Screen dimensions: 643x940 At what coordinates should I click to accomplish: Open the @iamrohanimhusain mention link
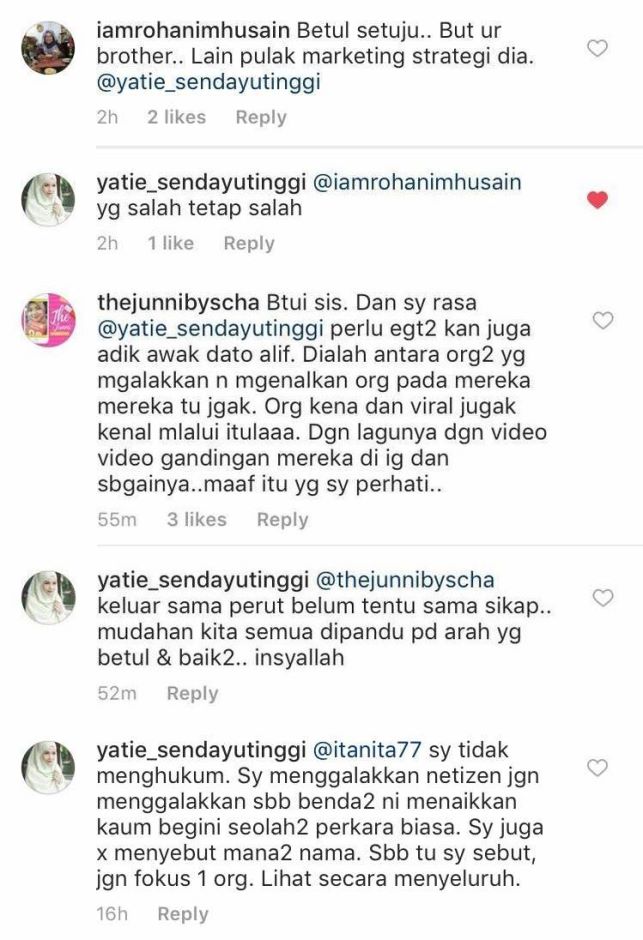pyautogui.click(x=417, y=182)
